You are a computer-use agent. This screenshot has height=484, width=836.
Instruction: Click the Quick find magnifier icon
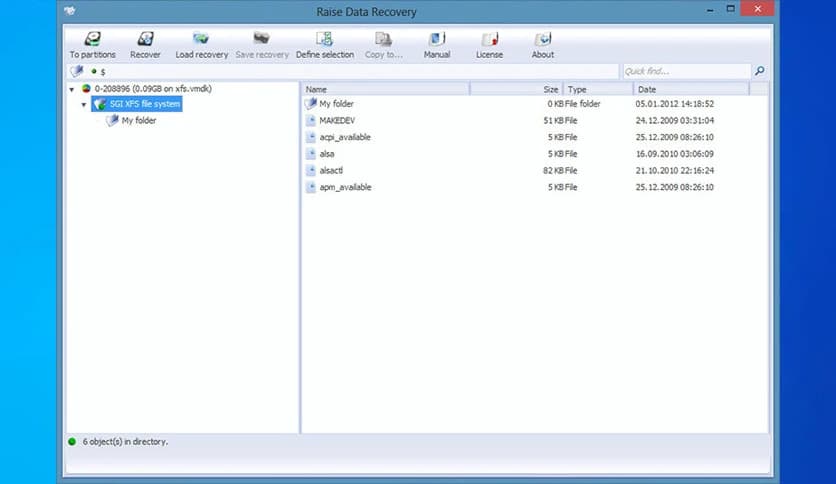coord(760,71)
